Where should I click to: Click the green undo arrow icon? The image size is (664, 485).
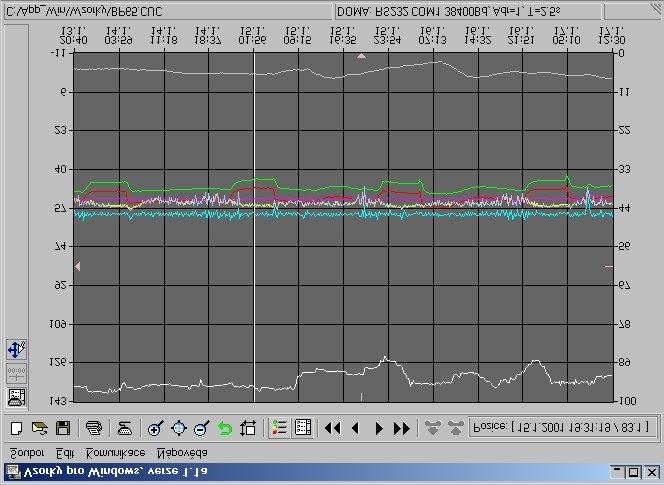coord(224,428)
